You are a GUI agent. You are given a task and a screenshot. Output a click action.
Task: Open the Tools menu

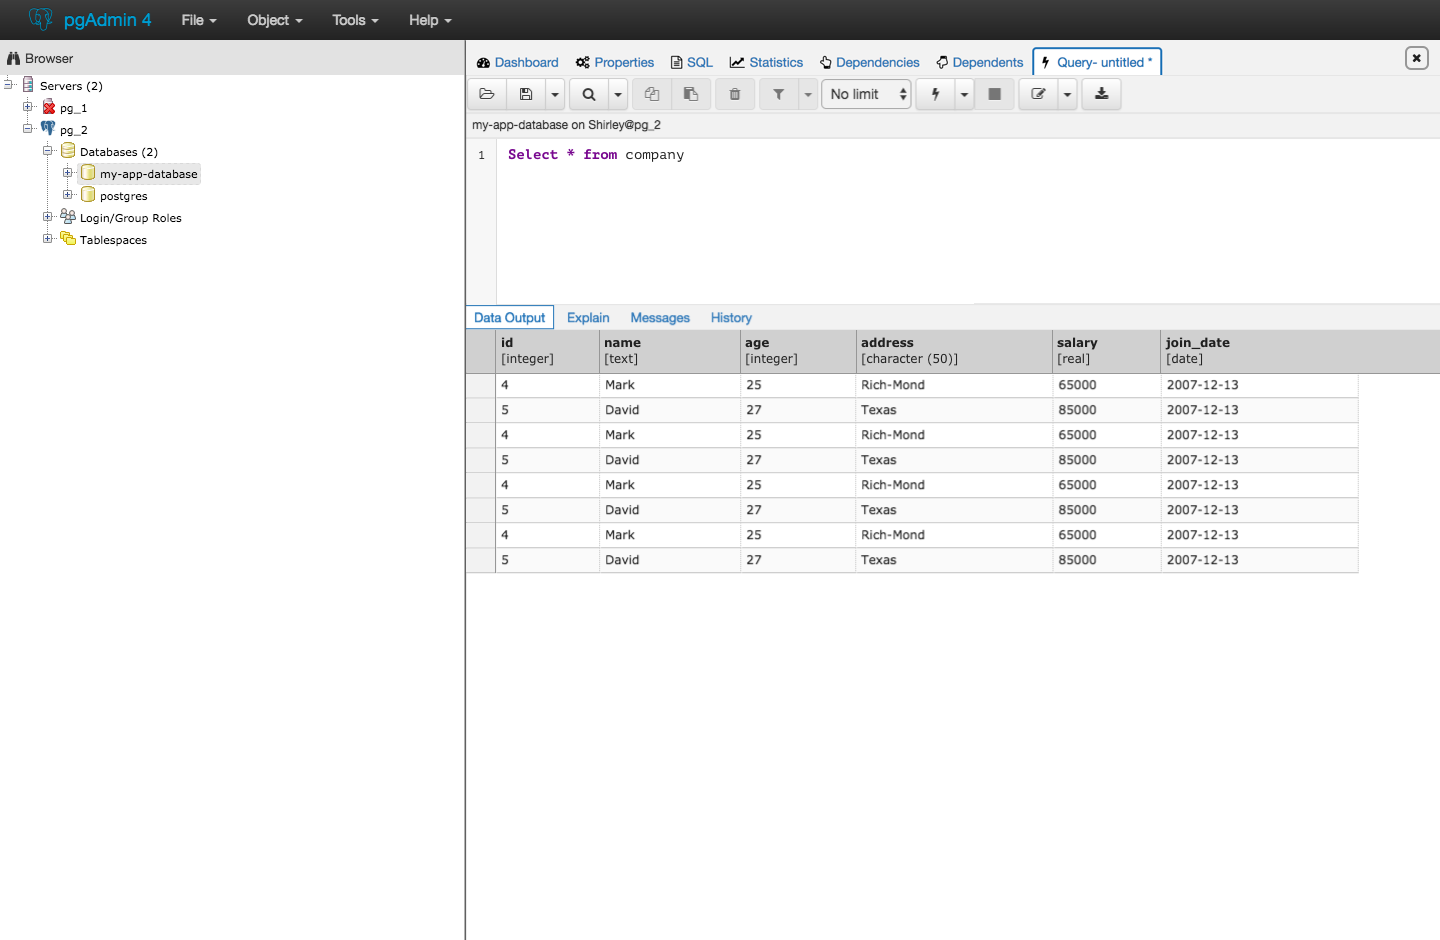355,20
